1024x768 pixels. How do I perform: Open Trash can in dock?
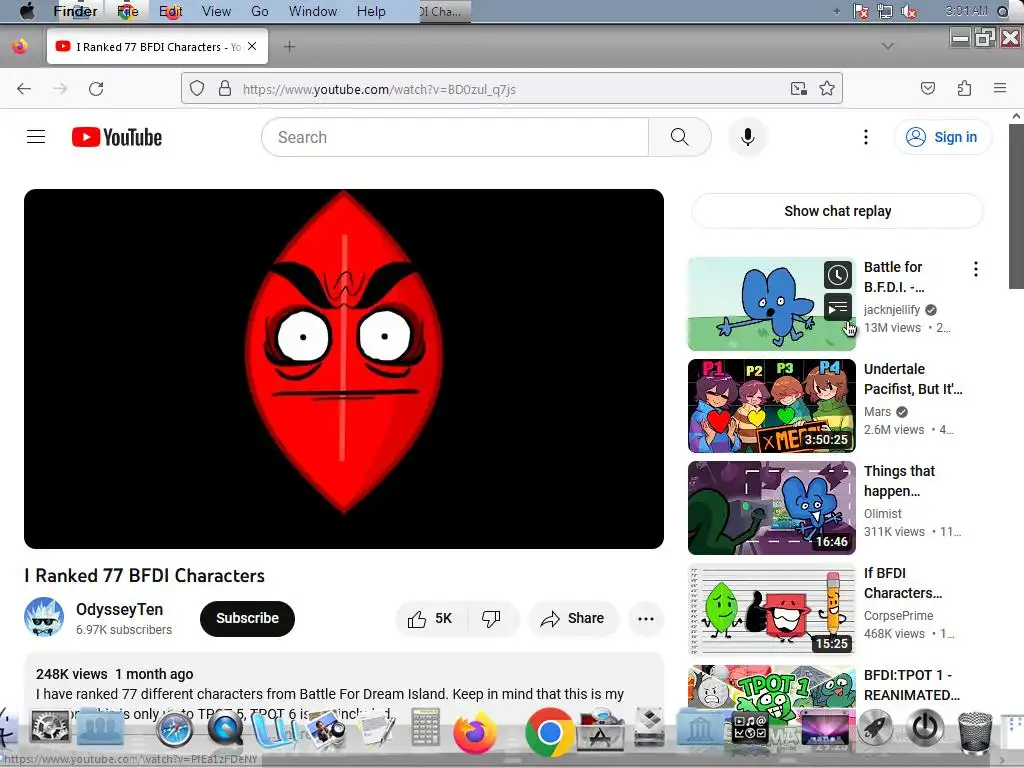pyautogui.click(x=974, y=732)
